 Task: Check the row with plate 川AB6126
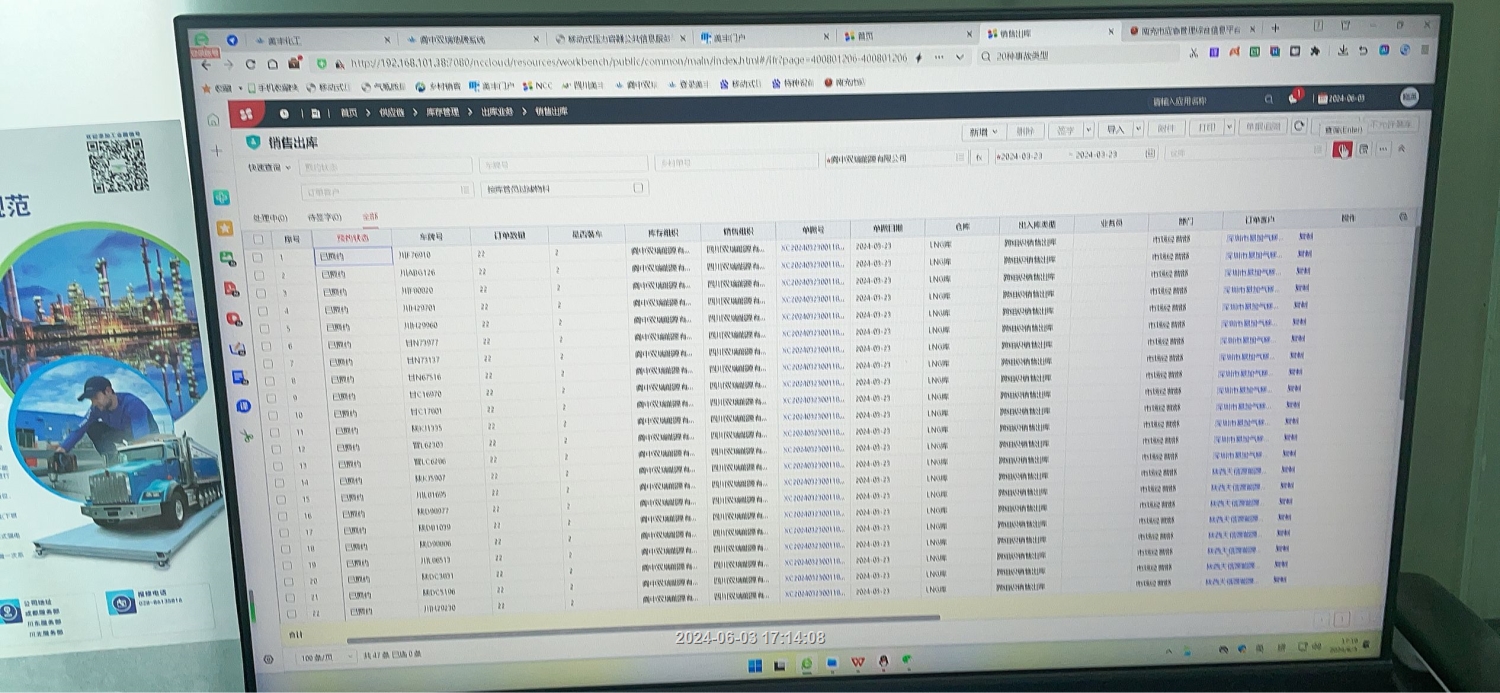(259, 275)
